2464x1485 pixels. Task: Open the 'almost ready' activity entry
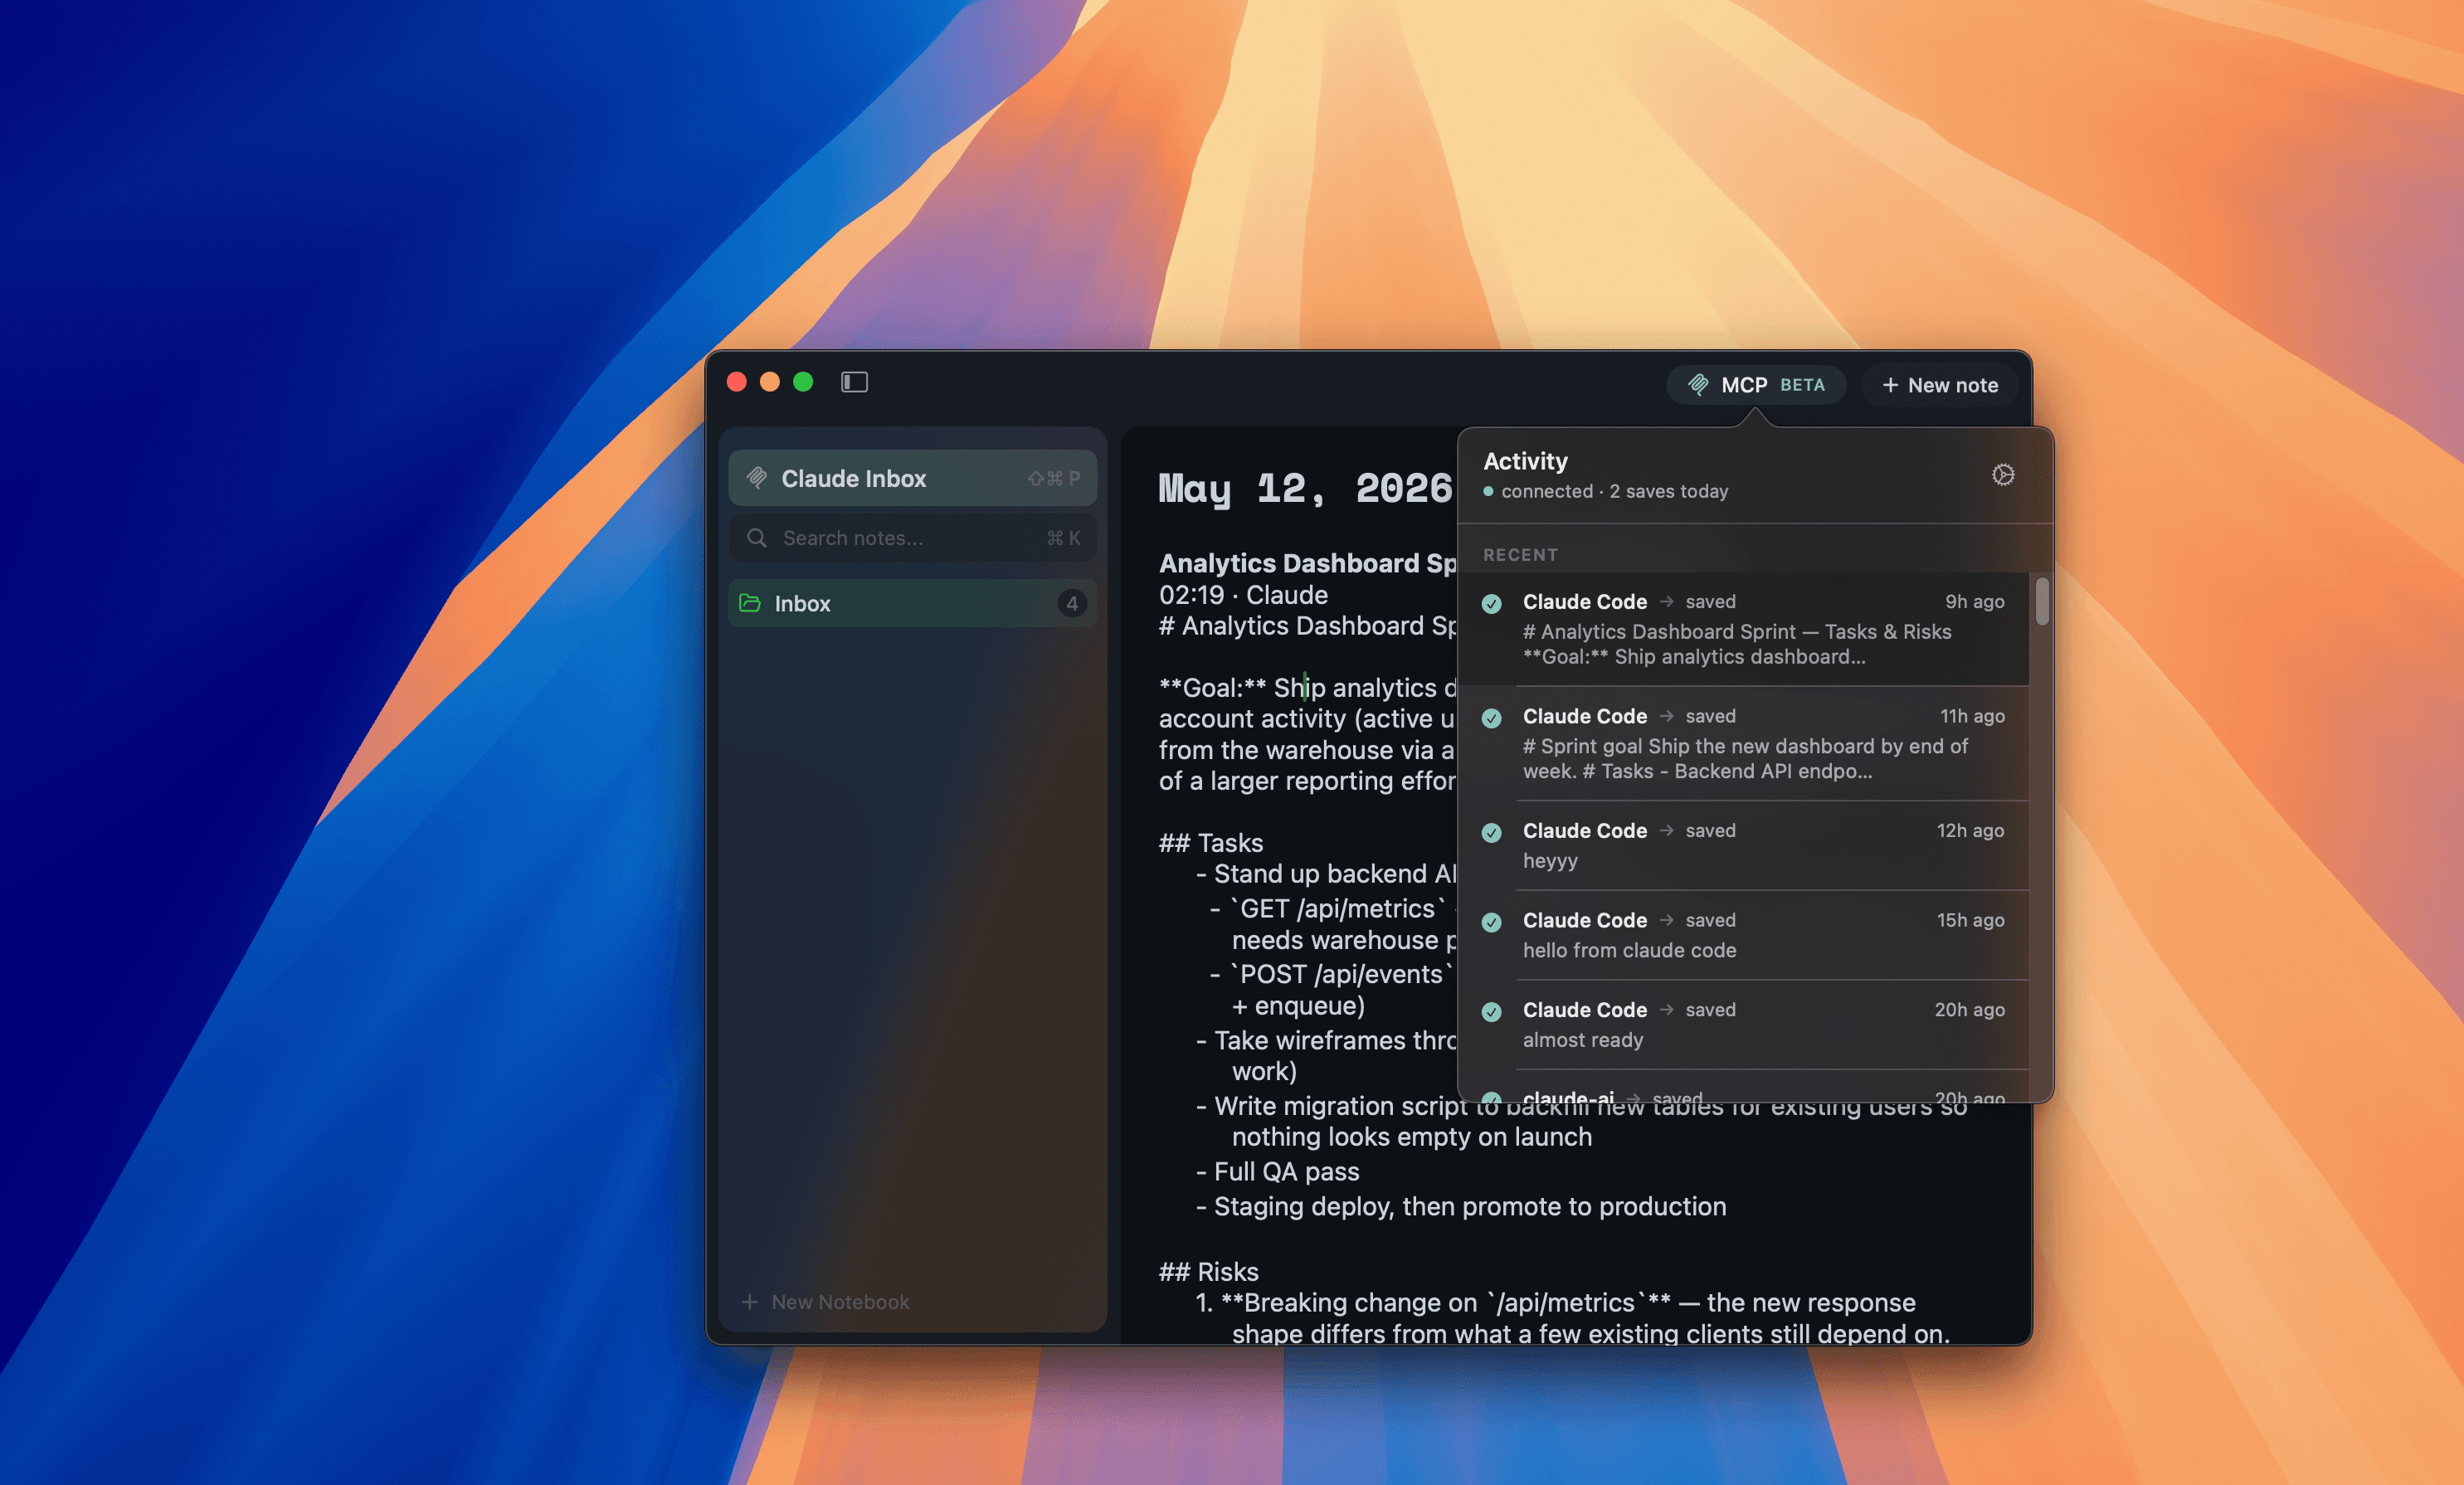[x=1743, y=1024]
